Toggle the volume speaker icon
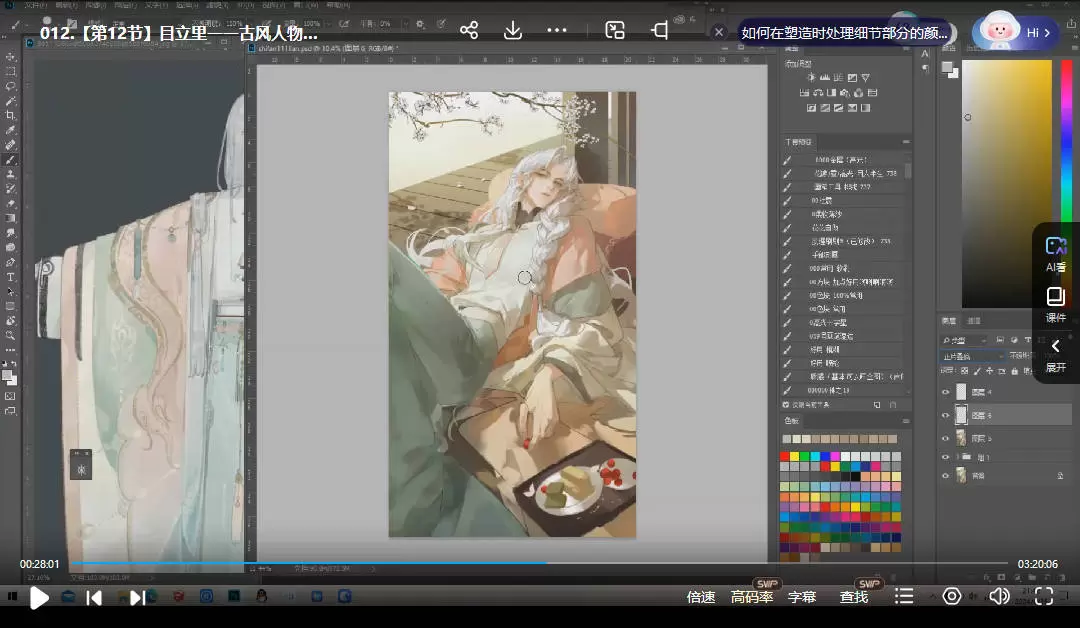Image resolution: width=1080 pixels, height=628 pixels. click(x=999, y=596)
